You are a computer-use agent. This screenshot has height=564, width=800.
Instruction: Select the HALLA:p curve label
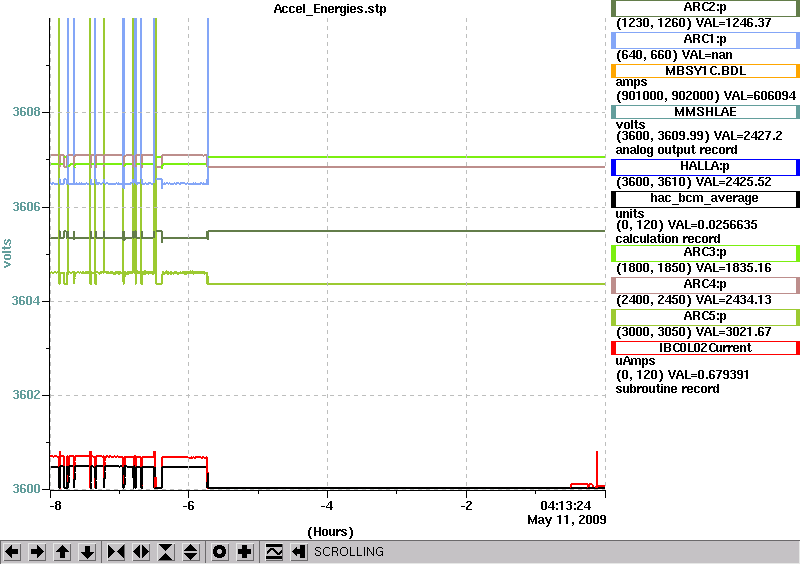click(705, 166)
